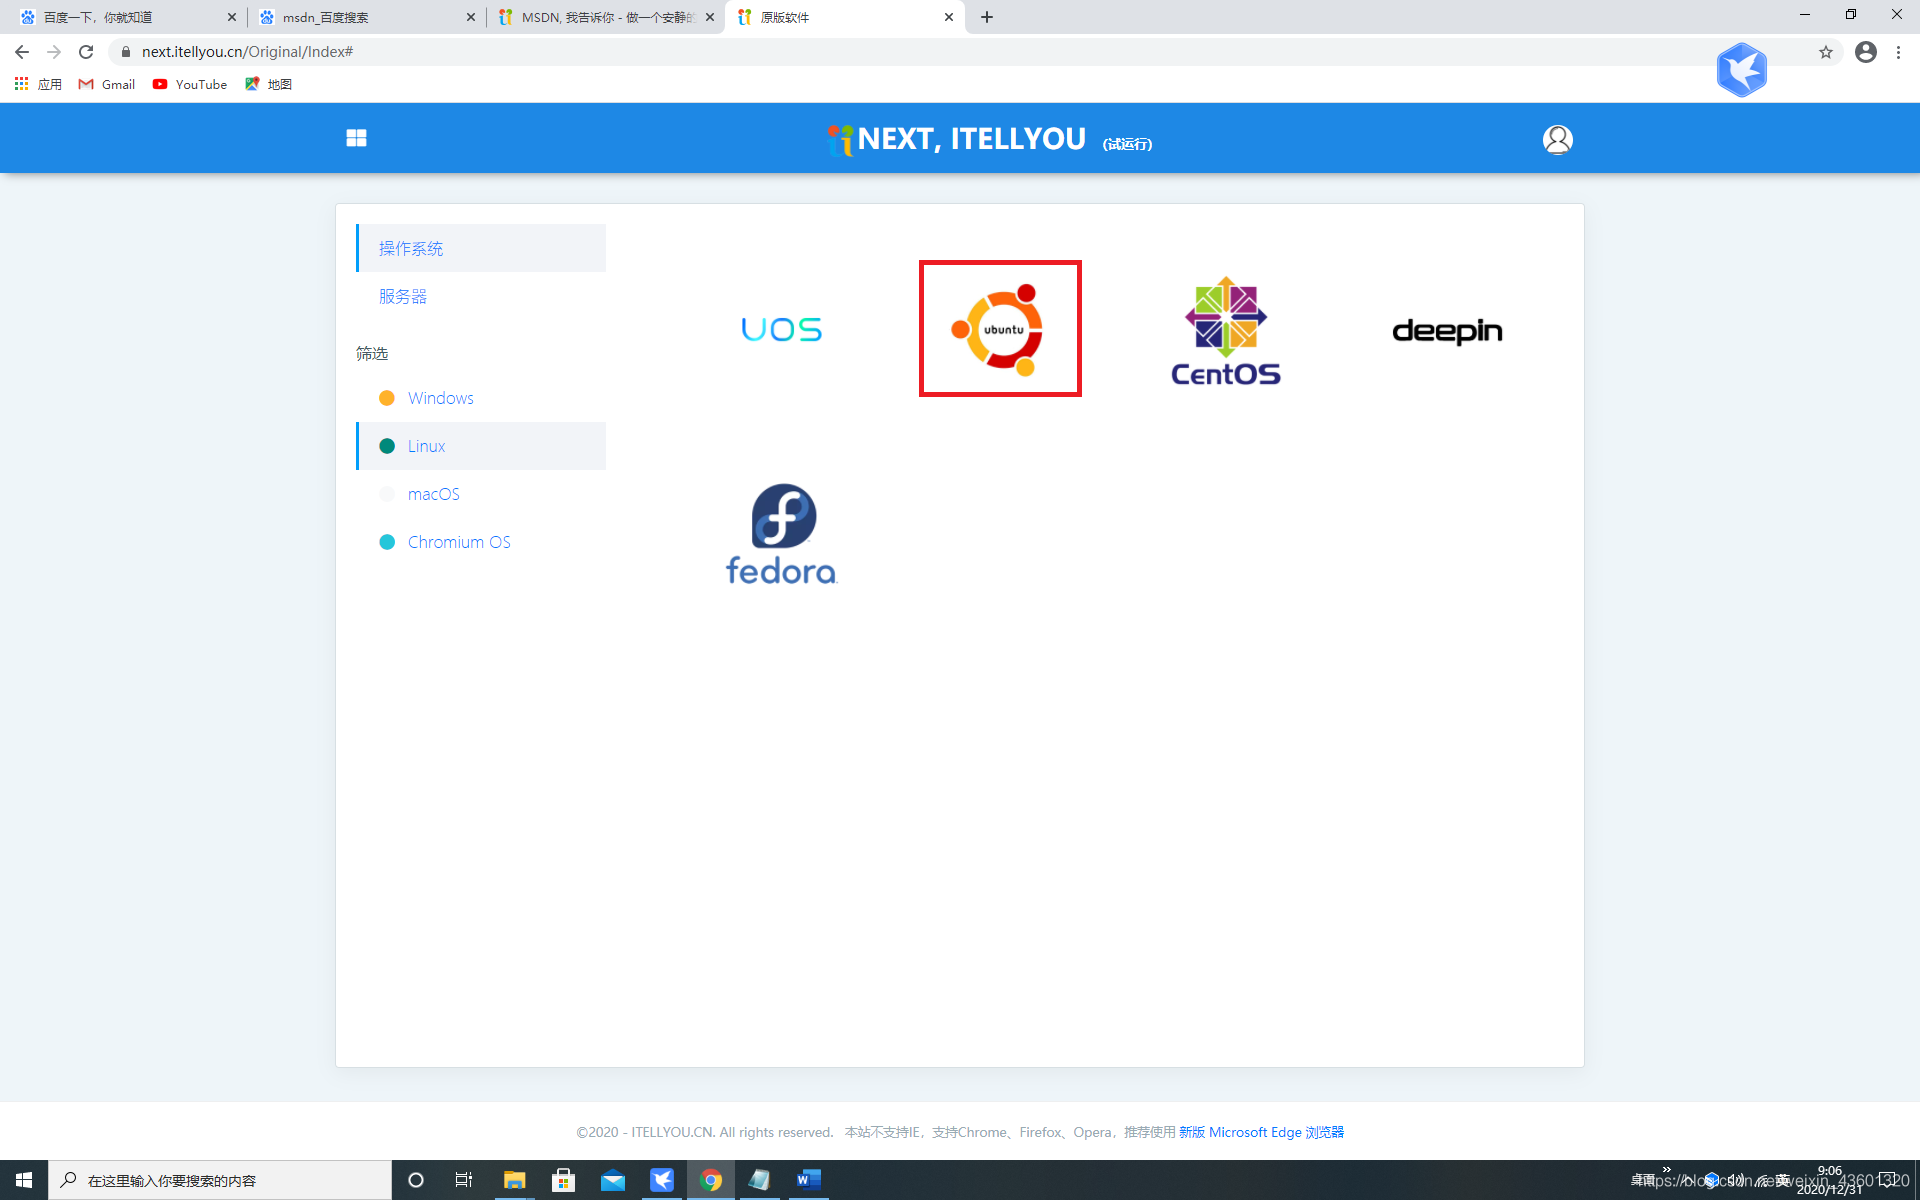Select the UOS operating system logo
The image size is (1920, 1200).
coord(781,329)
